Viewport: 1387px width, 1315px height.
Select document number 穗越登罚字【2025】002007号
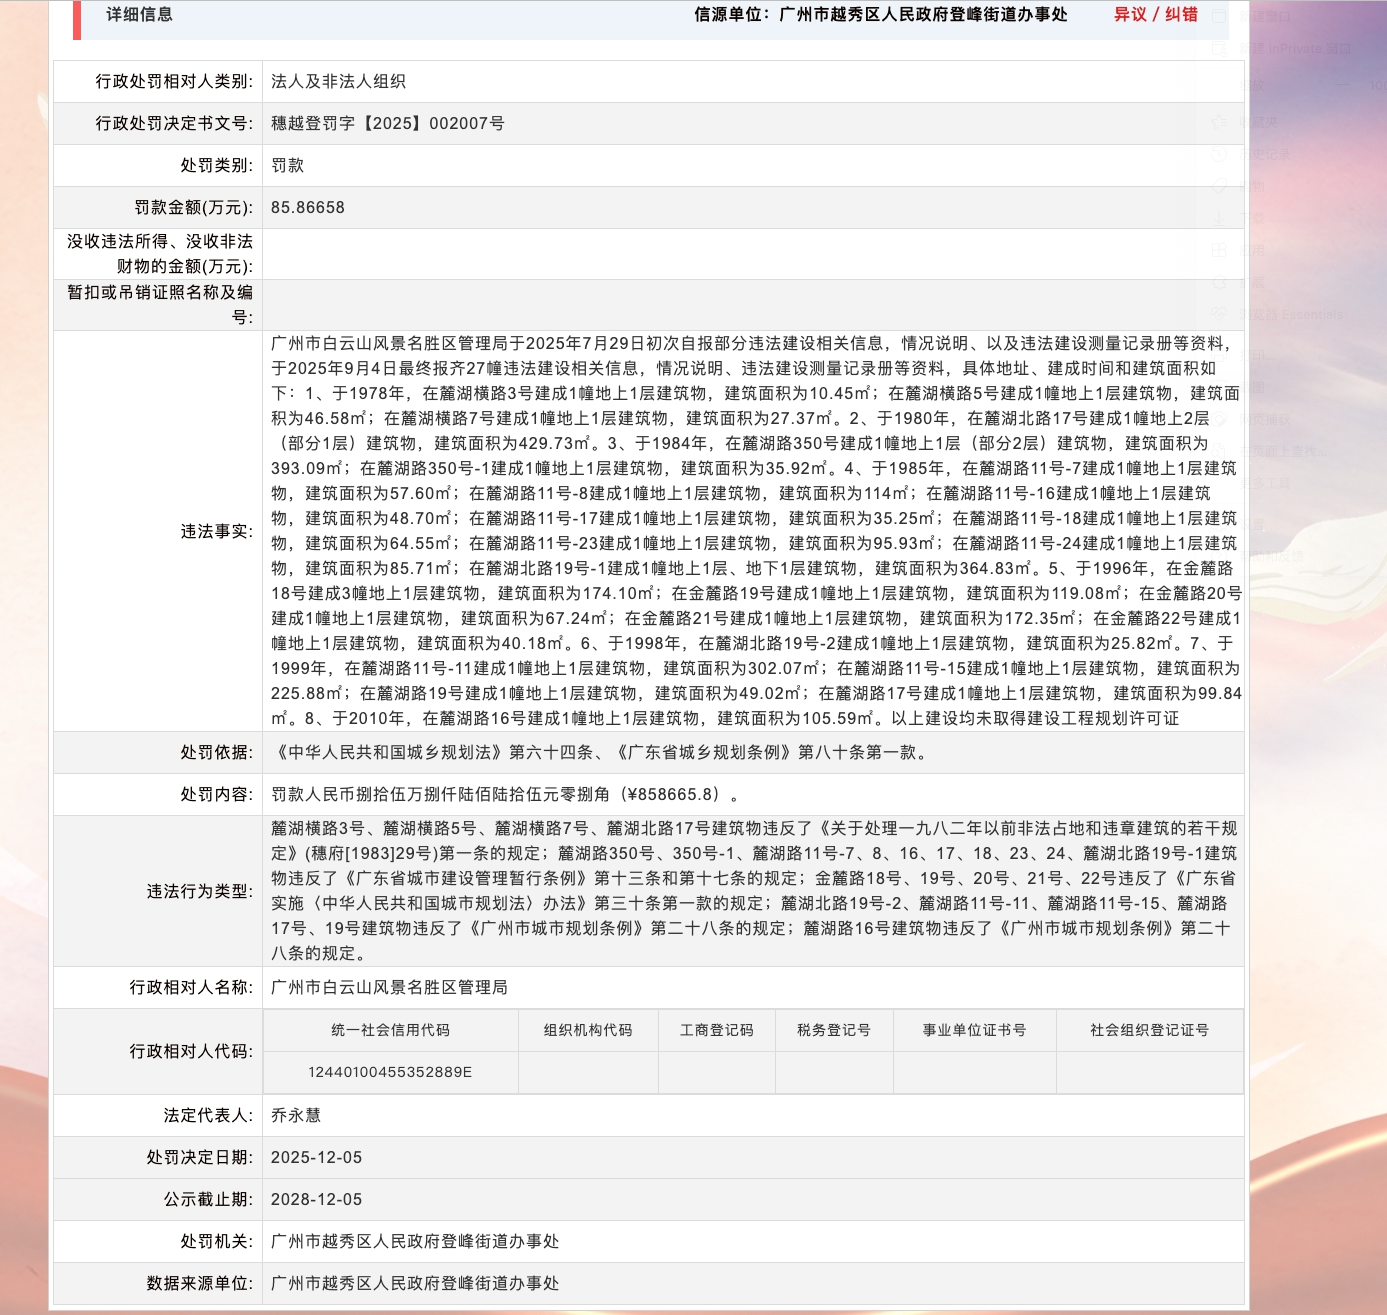(x=388, y=124)
